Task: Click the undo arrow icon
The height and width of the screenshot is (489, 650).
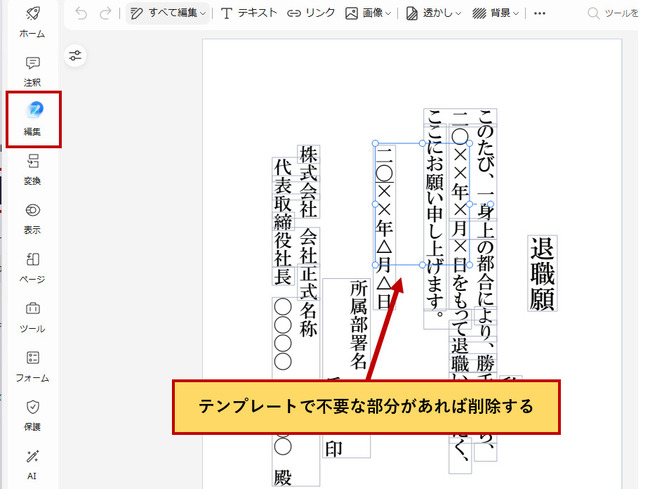Action: pos(81,14)
